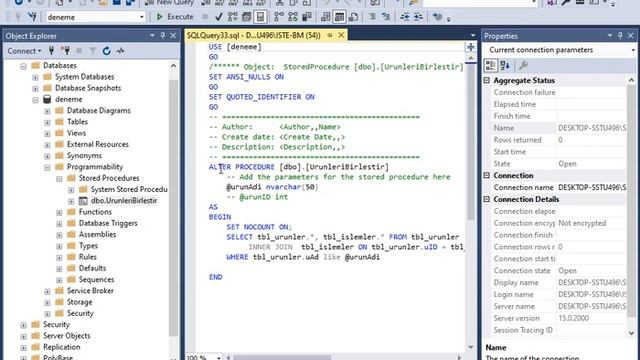Close the SQLQuery33.sql tab
This screenshot has width=640, height=360.
click(341, 36)
